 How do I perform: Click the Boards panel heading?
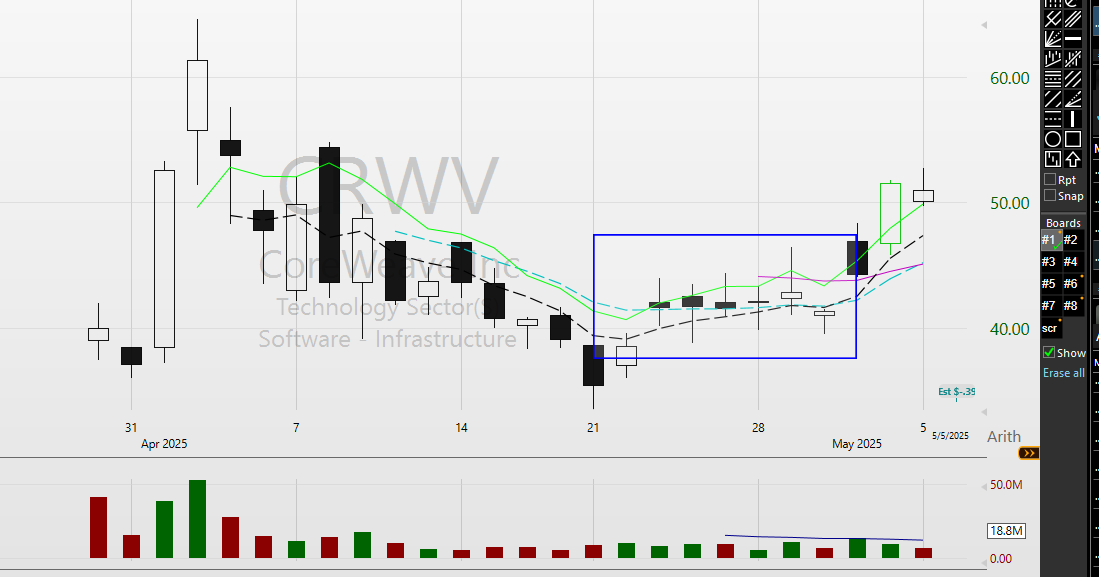[x=1063, y=223]
